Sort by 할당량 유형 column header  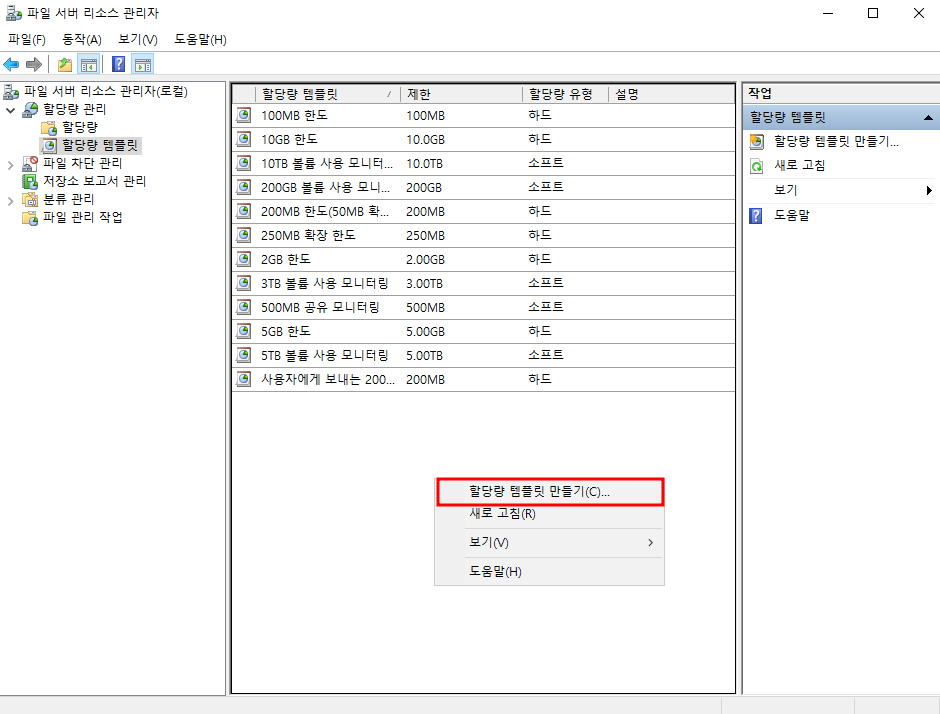tap(565, 94)
